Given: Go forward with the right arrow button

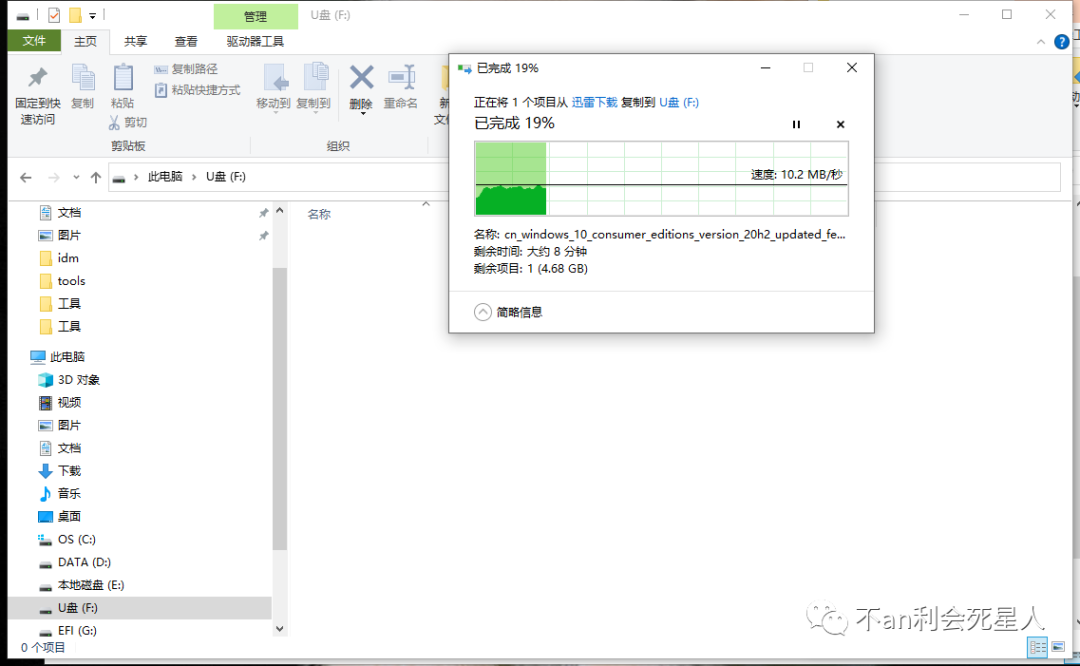Looking at the screenshot, I should (x=54, y=178).
